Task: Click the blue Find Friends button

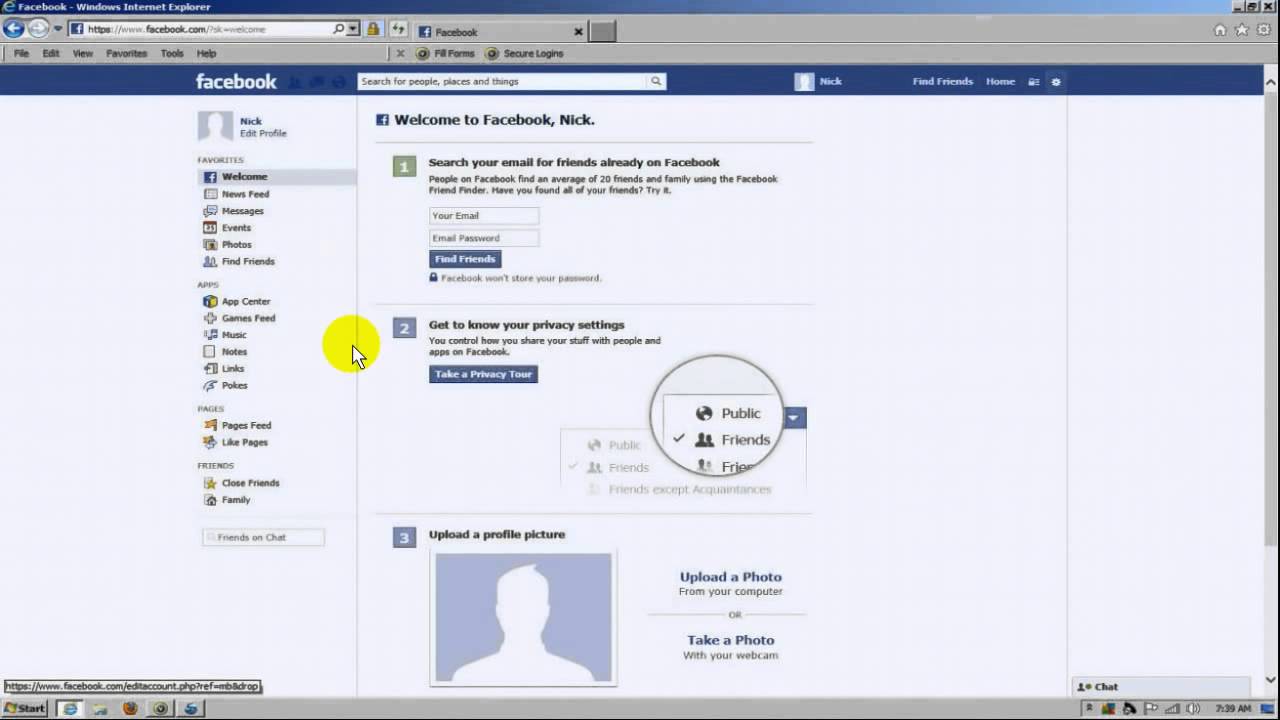Action: [465, 259]
